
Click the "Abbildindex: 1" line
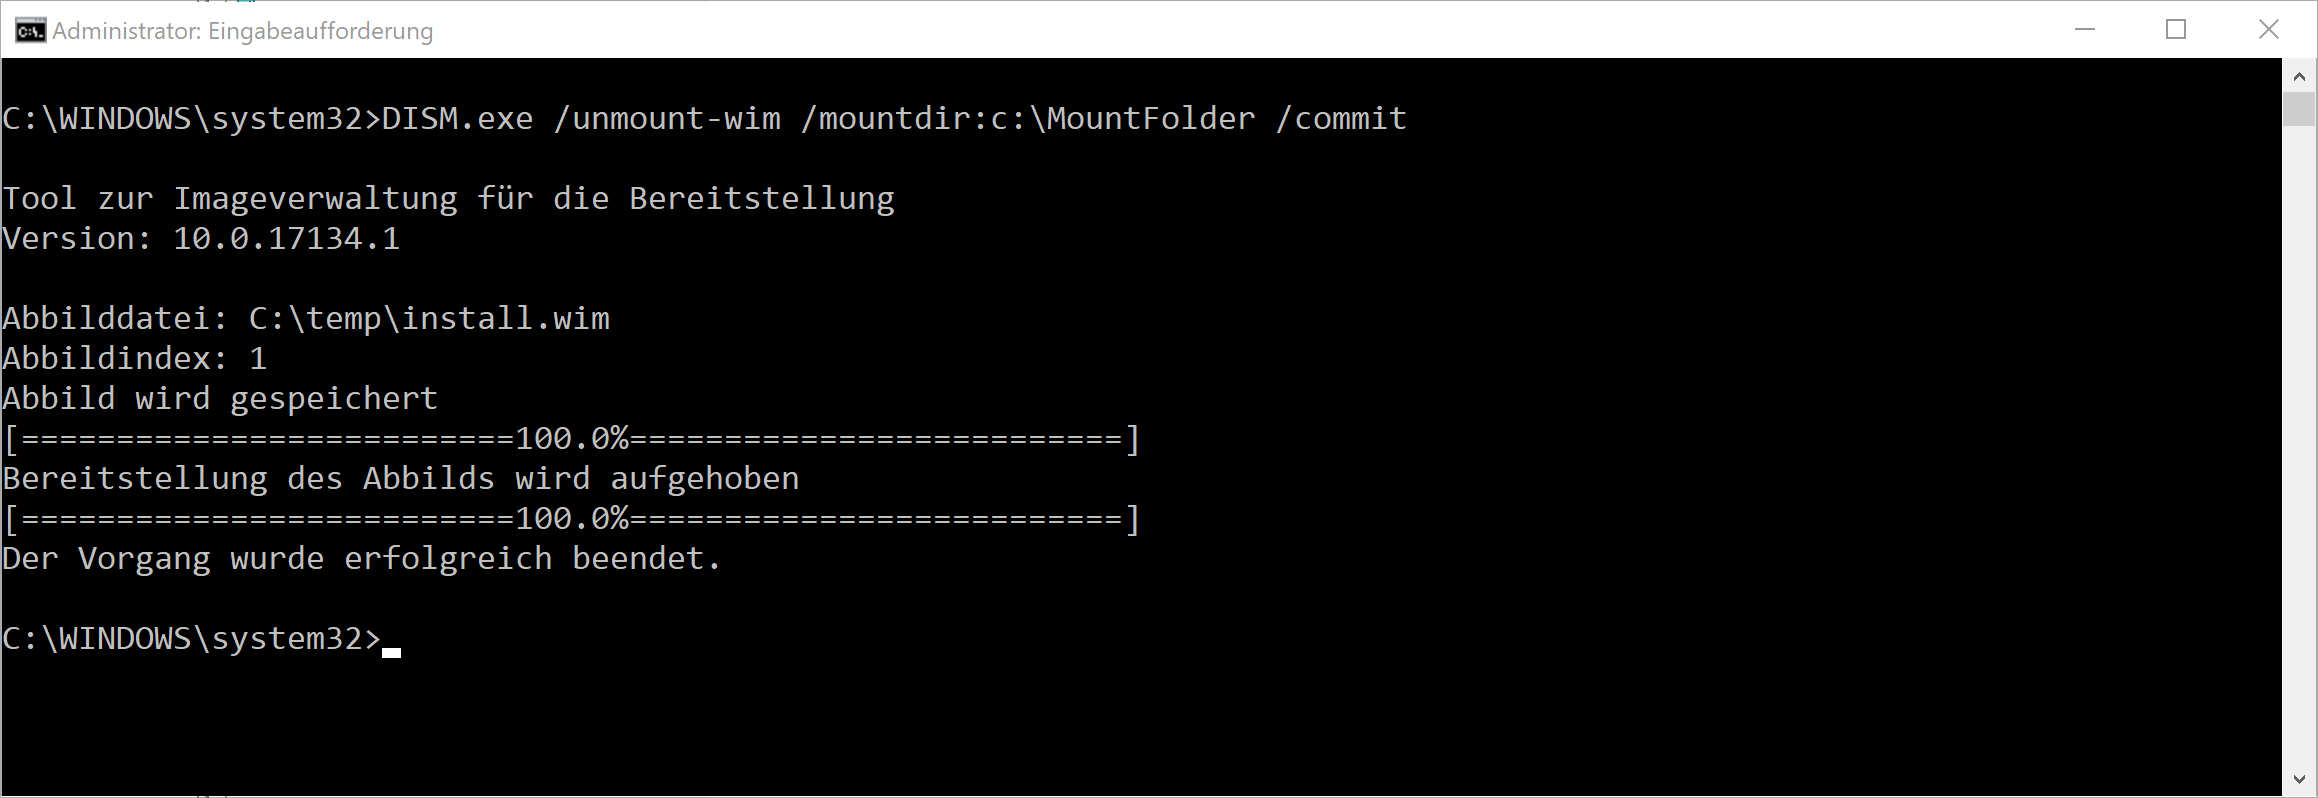point(135,359)
